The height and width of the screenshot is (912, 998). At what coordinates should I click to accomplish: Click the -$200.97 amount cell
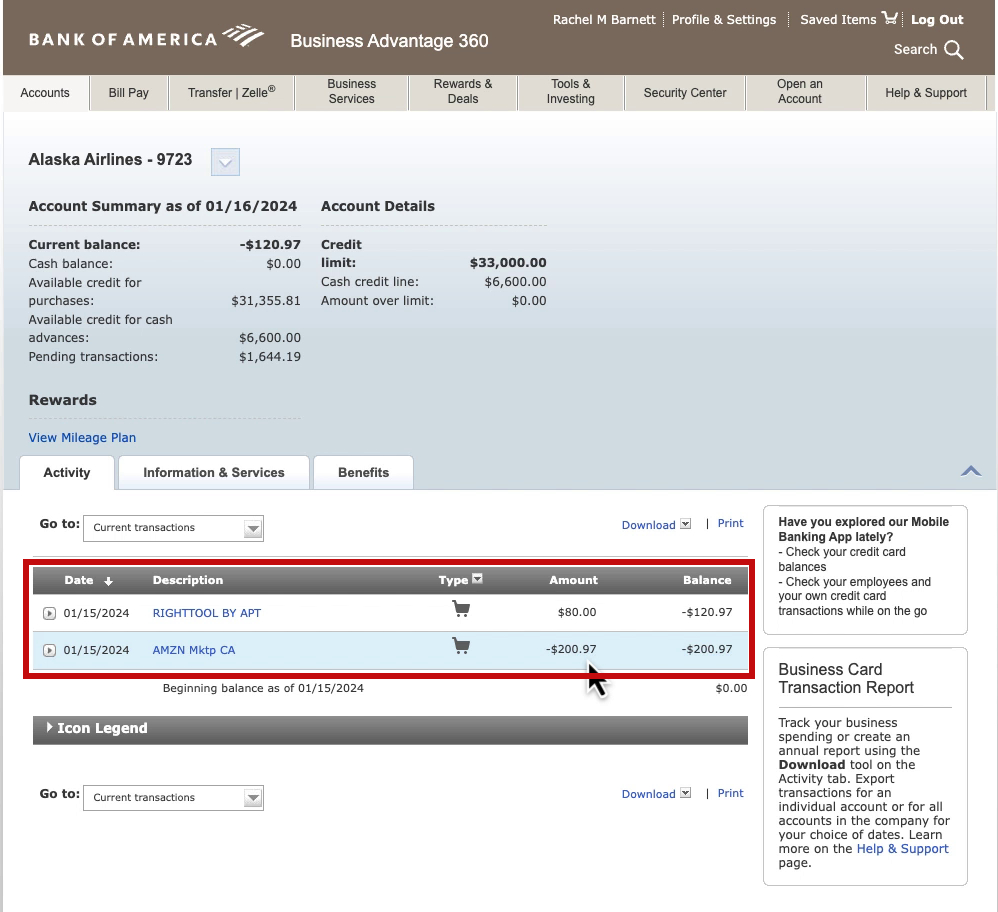point(571,649)
